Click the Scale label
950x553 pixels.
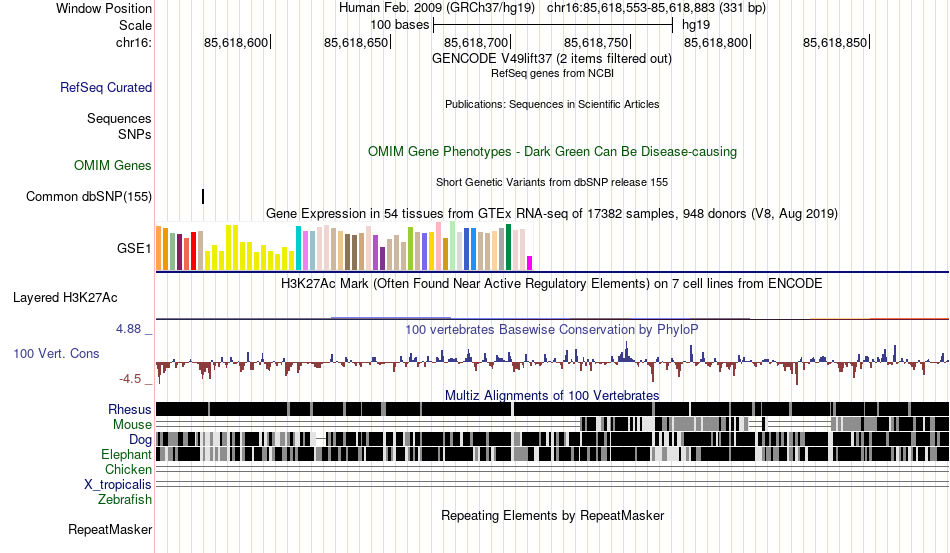click(135, 25)
